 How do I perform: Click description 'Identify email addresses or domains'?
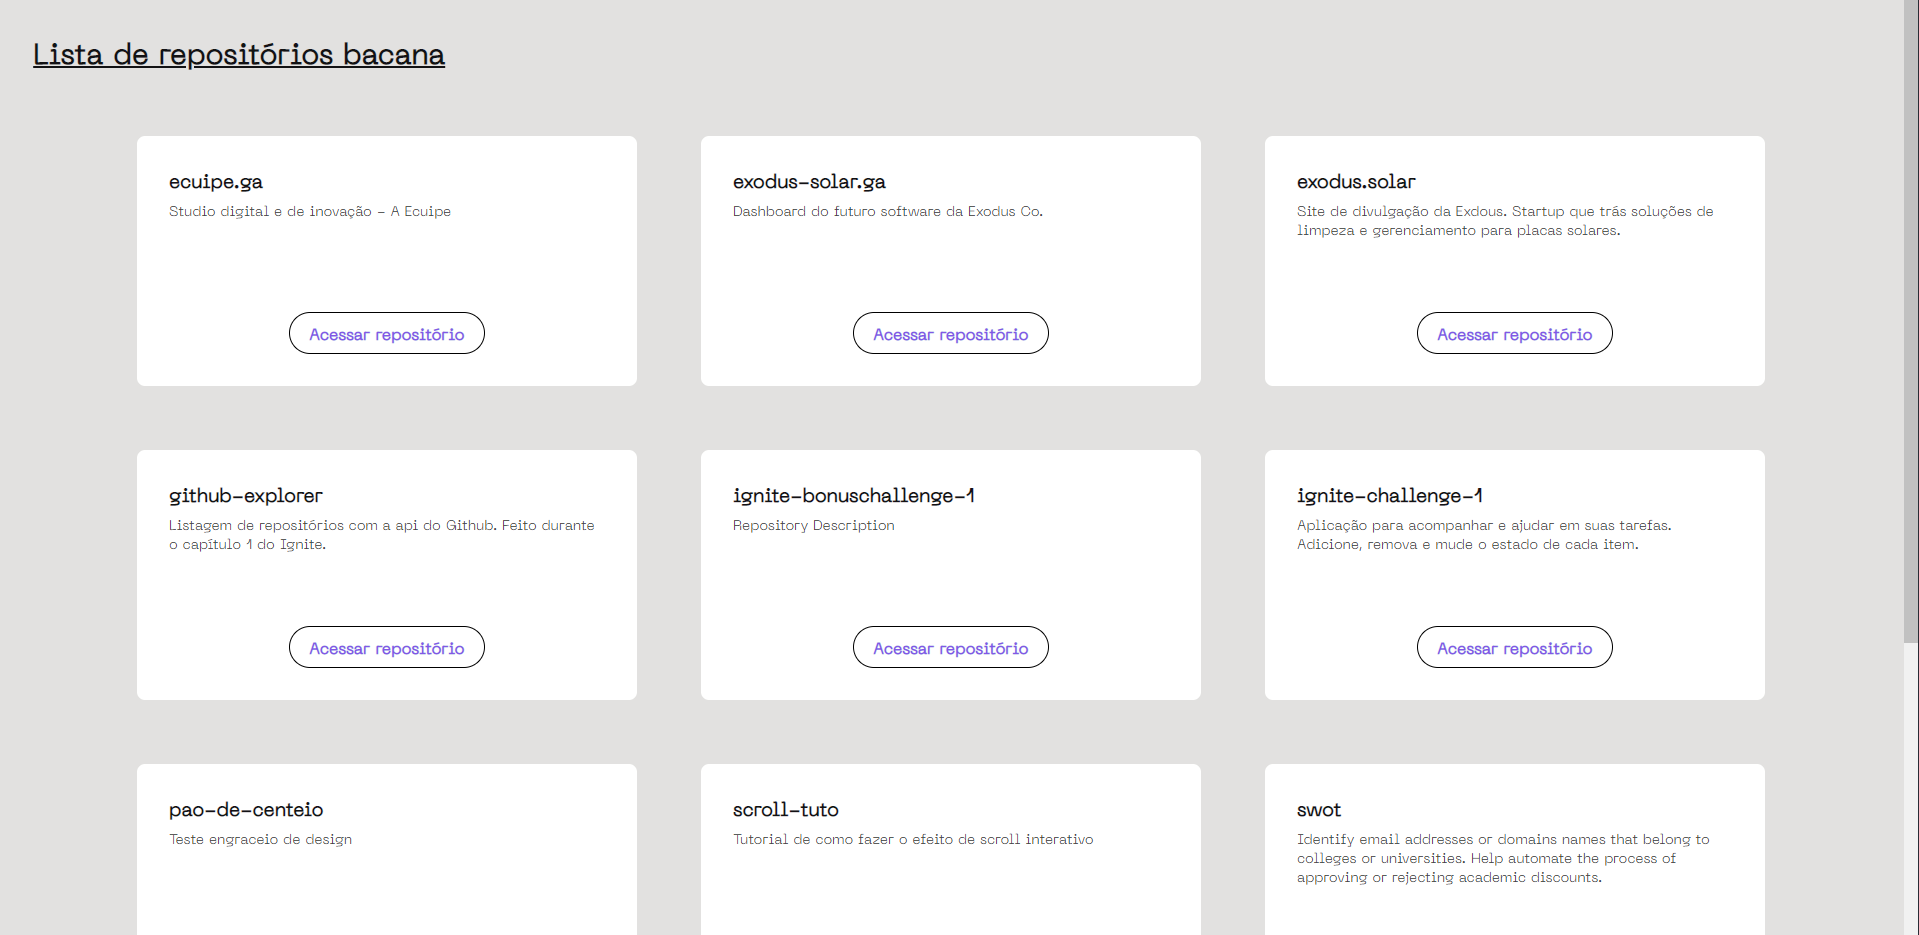[1503, 858]
